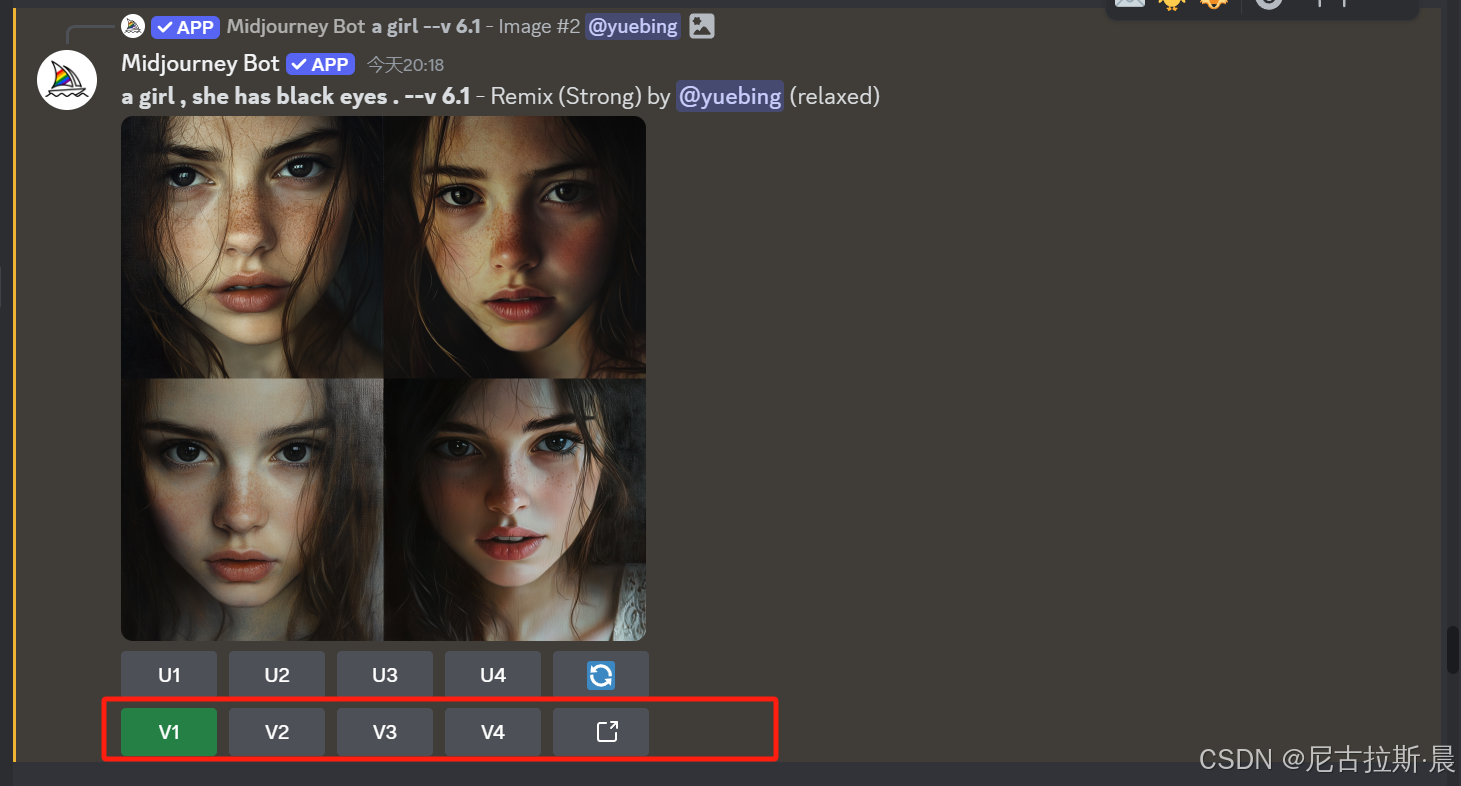This screenshot has width=1461, height=786.
Task: Click the @yuebing mention in reply header
Action: (633, 27)
